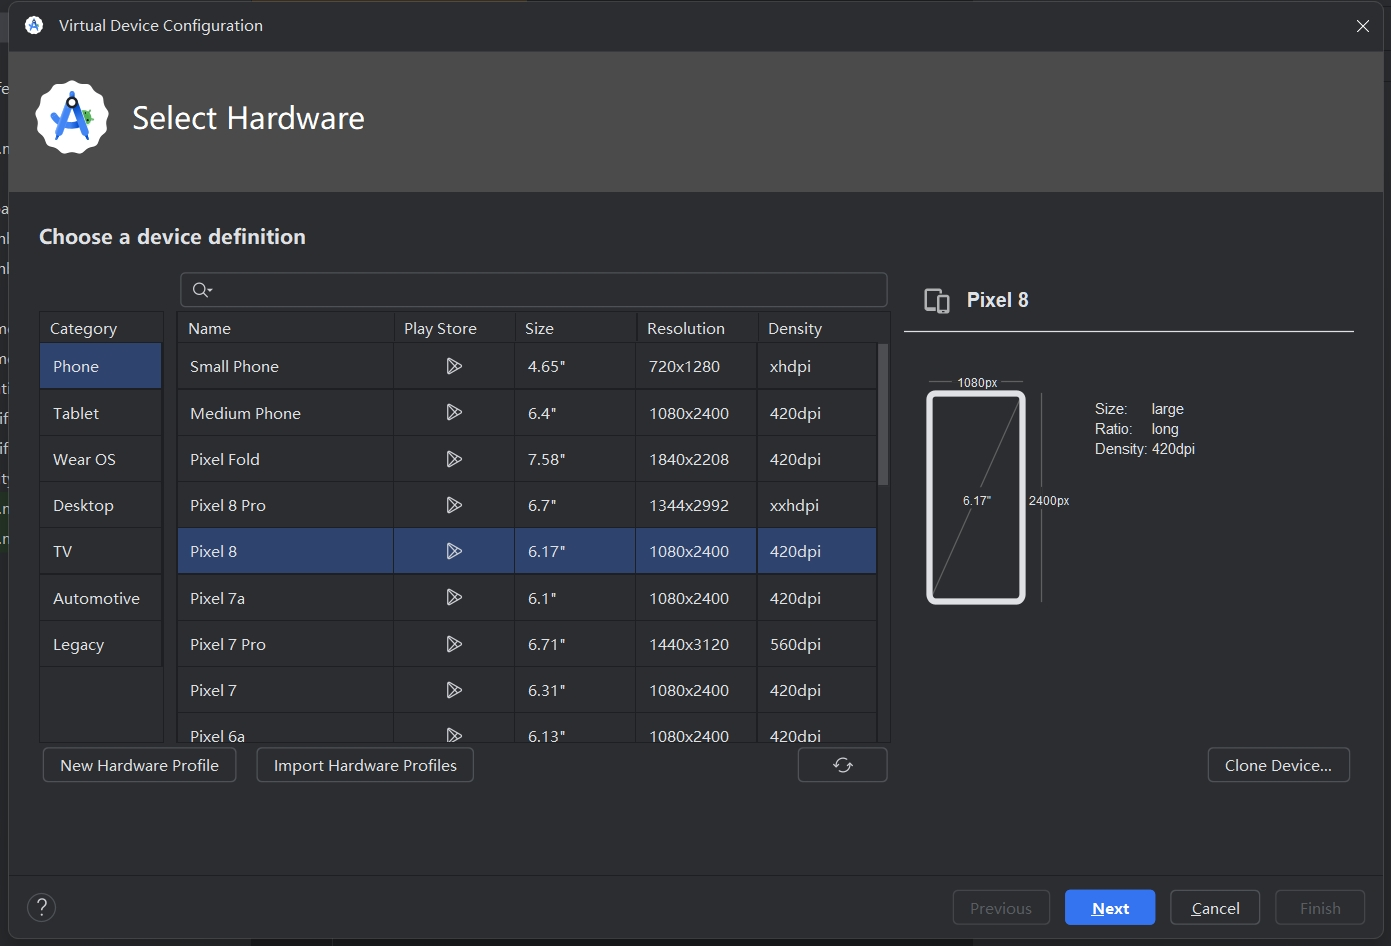Click the Play Store icon in Pixel 8 row
The height and width of the screenshot is (946, 1391).
(x=454, y=551)
